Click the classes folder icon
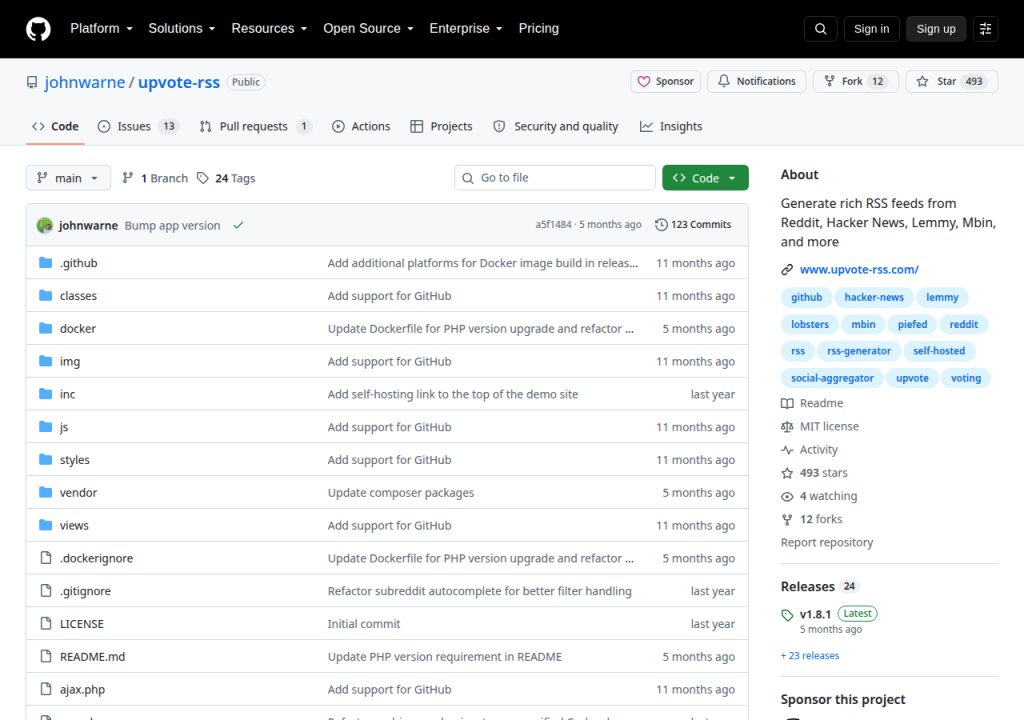Screen dimensions: 1024x720 coord(45,295)
